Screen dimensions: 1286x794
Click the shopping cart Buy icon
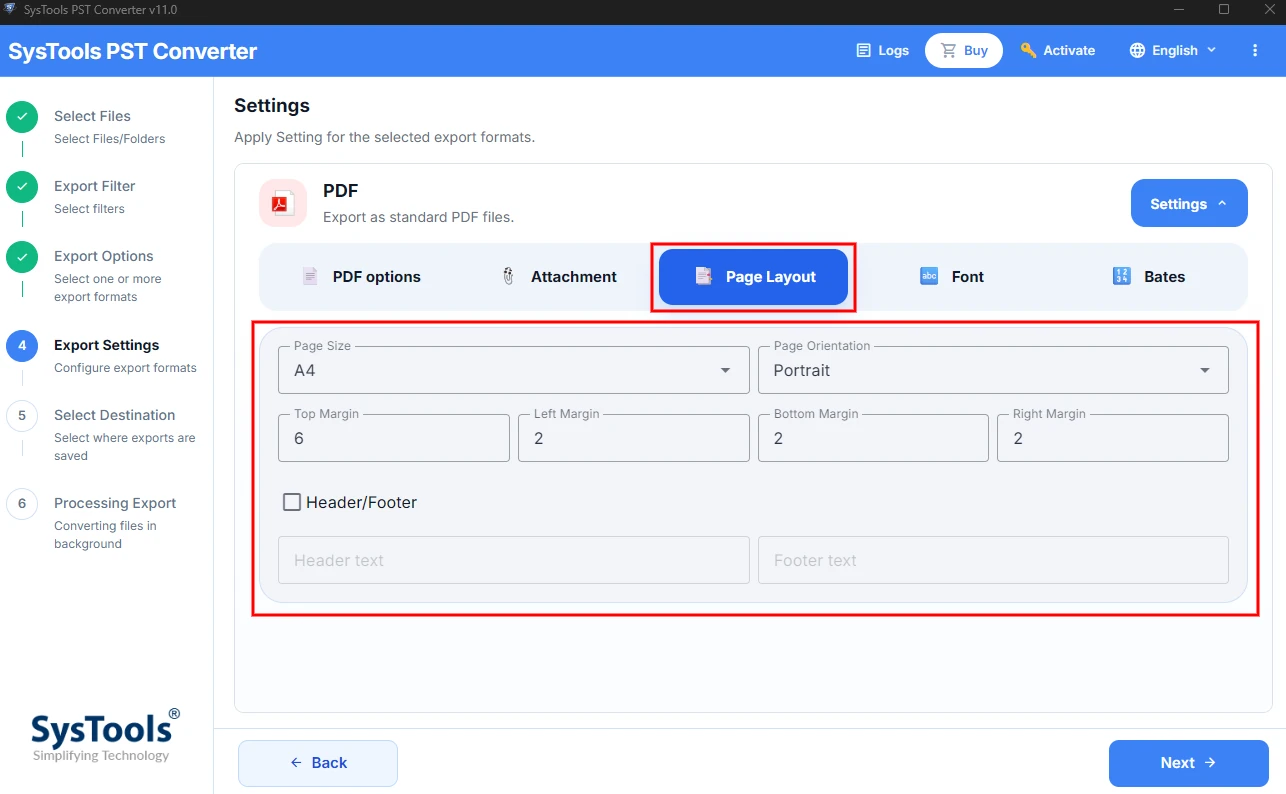point(949,50)
